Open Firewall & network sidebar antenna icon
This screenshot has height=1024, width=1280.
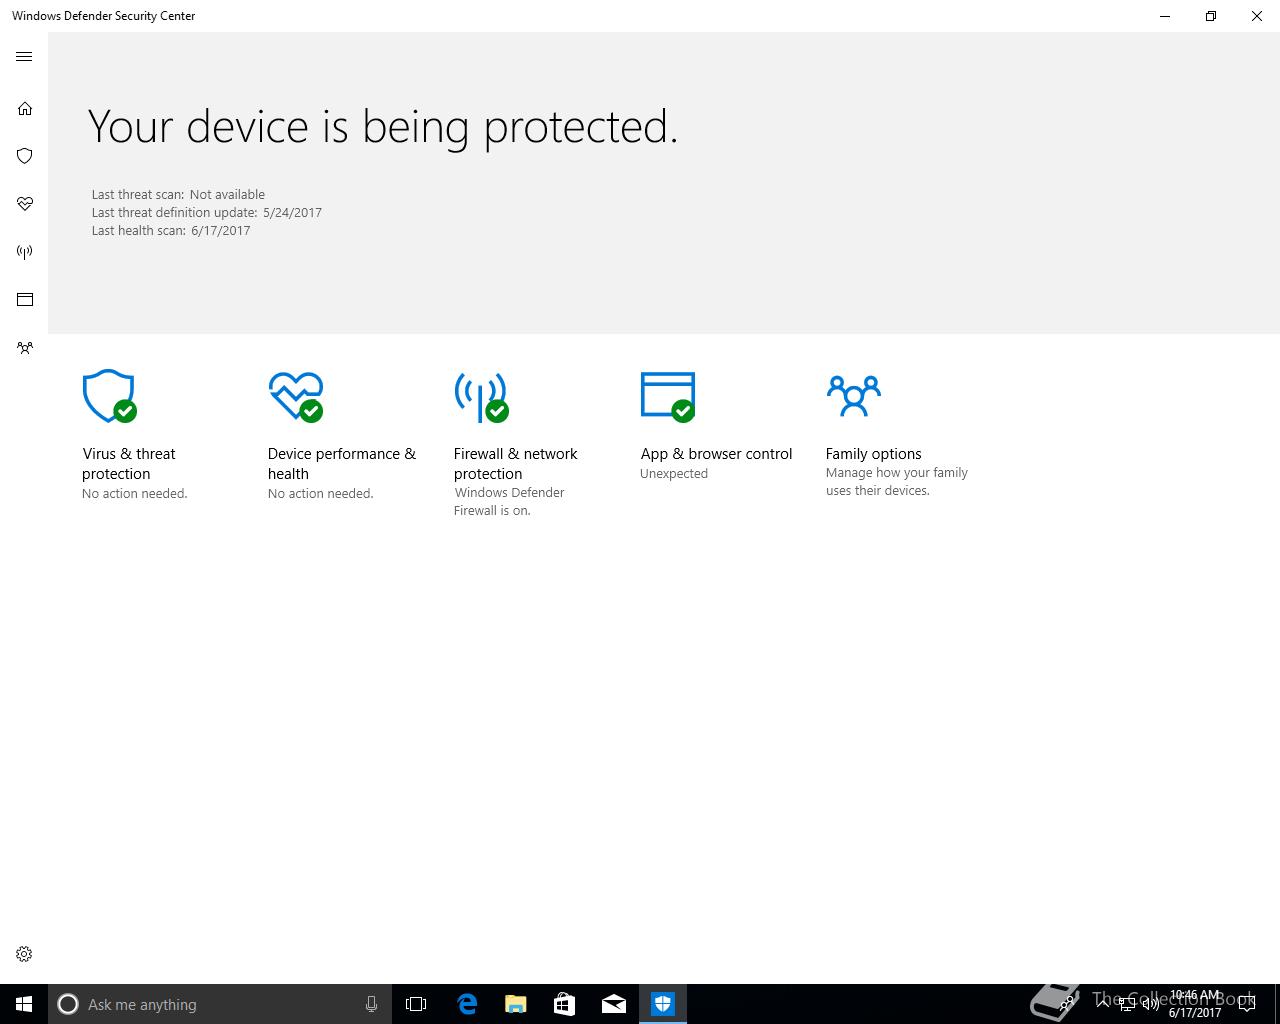point(24,252)
